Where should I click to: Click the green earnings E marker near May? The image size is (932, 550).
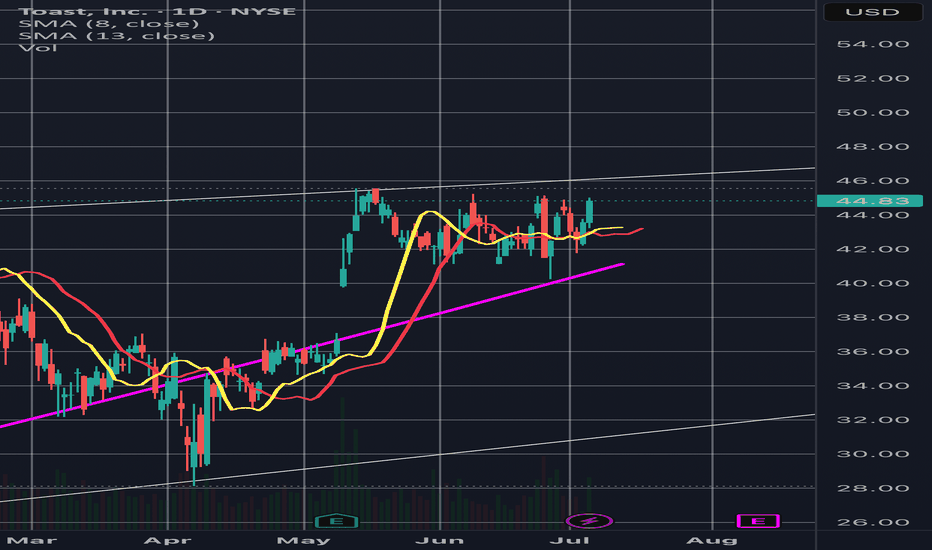coord(336,521)
